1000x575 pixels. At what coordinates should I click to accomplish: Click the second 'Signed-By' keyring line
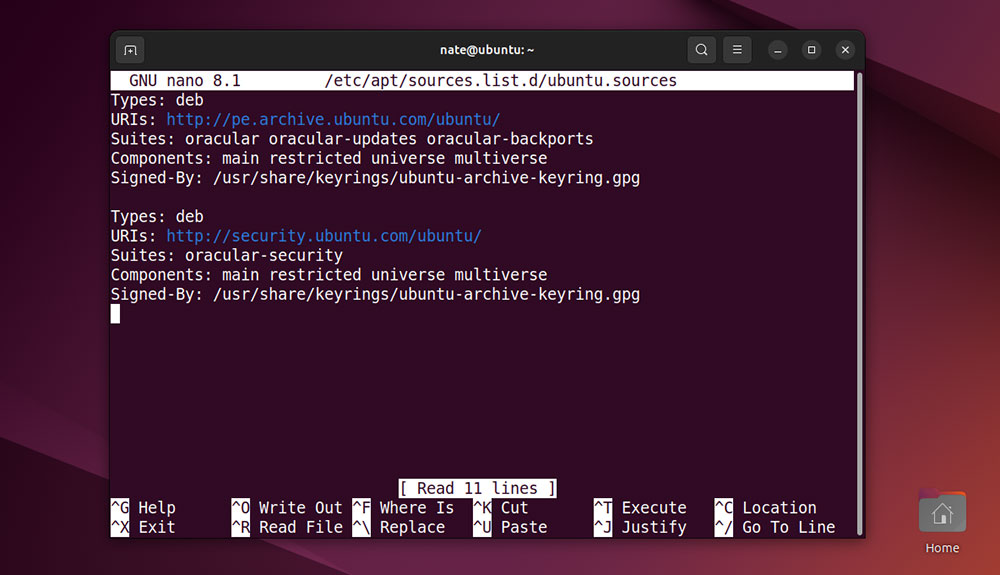tap(375, 295)
